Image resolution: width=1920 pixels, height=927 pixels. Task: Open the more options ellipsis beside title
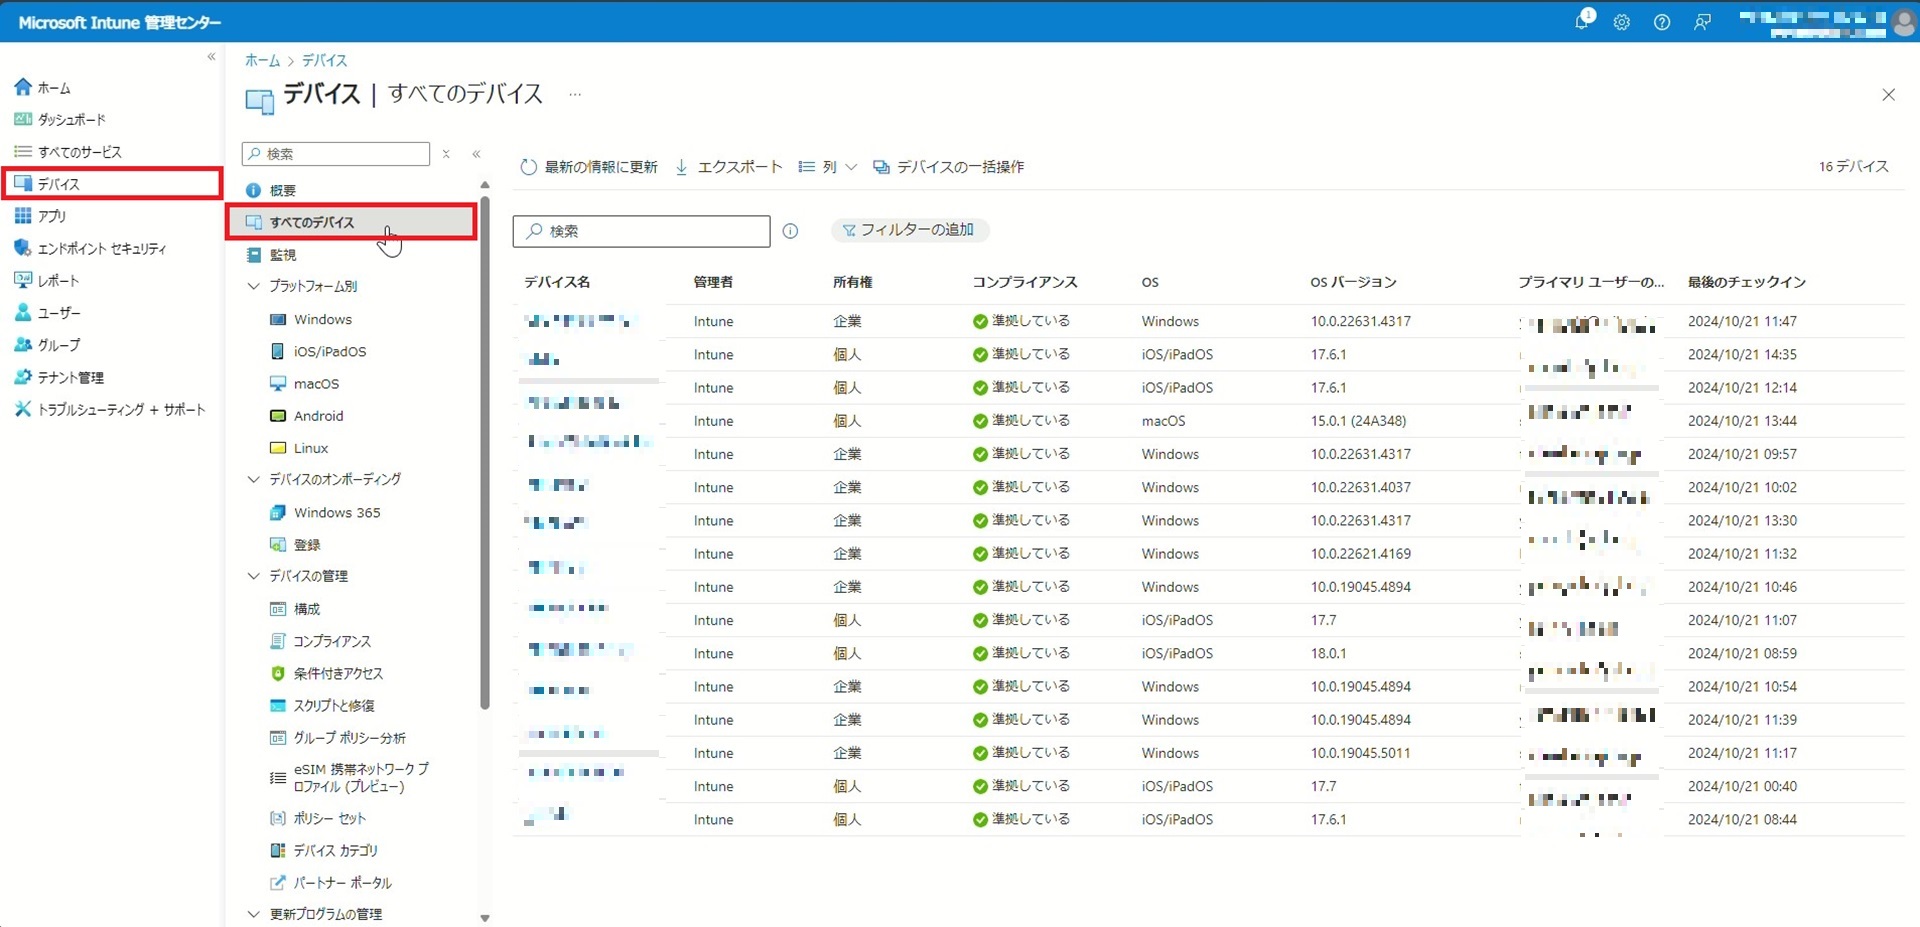[x=575, y=94]
